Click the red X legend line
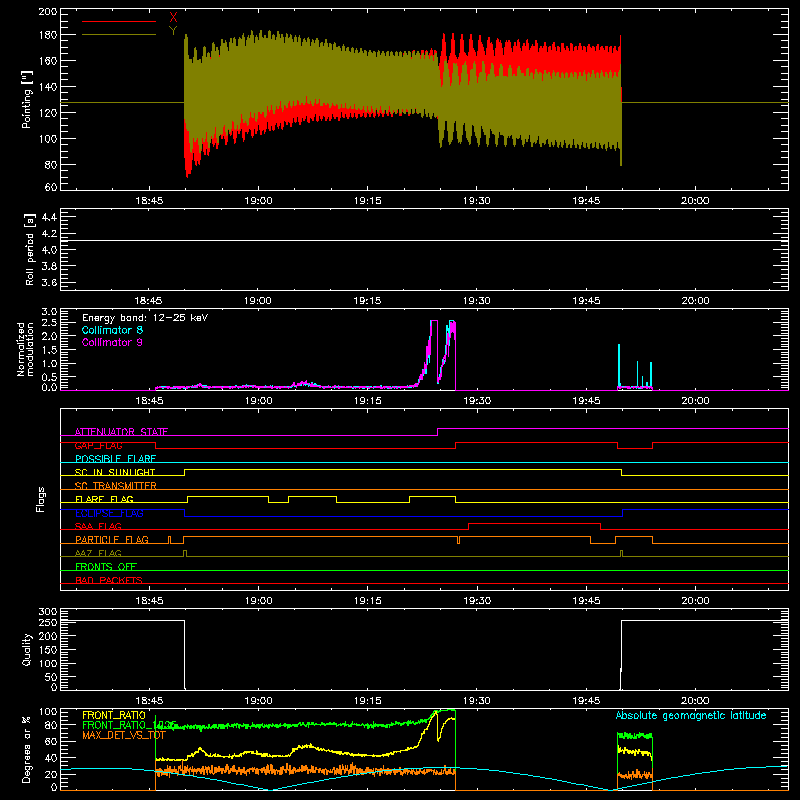Viewport: 800px width, 800px height. [119, 21]
